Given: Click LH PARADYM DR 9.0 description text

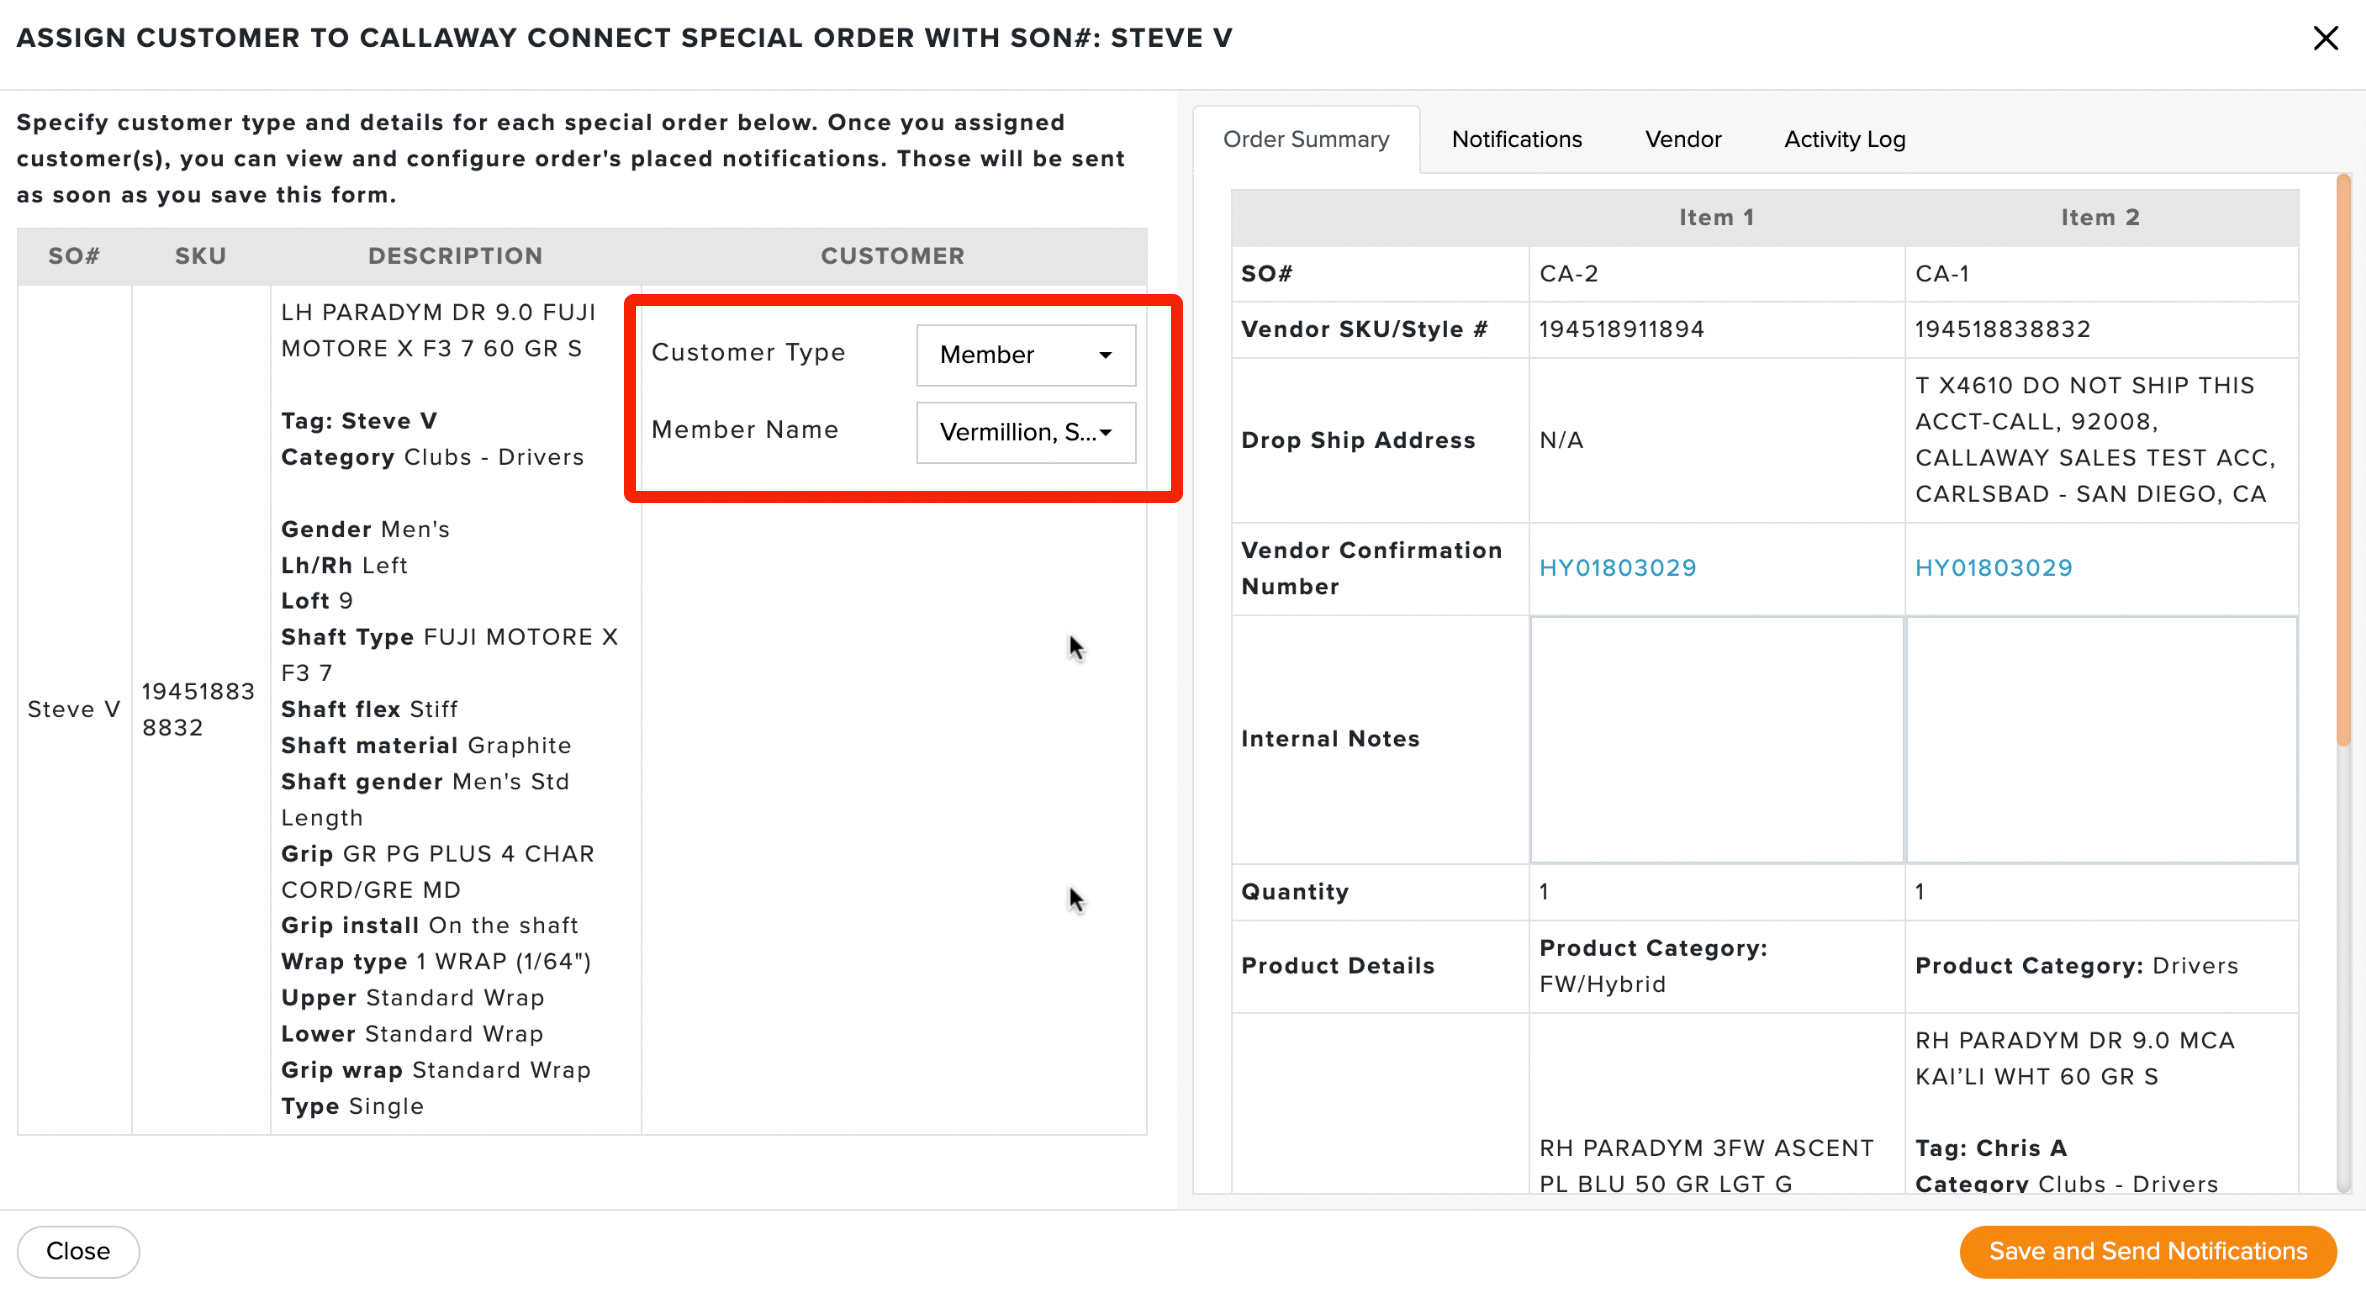Looking at the screenshot, I should tap(438, 331).
